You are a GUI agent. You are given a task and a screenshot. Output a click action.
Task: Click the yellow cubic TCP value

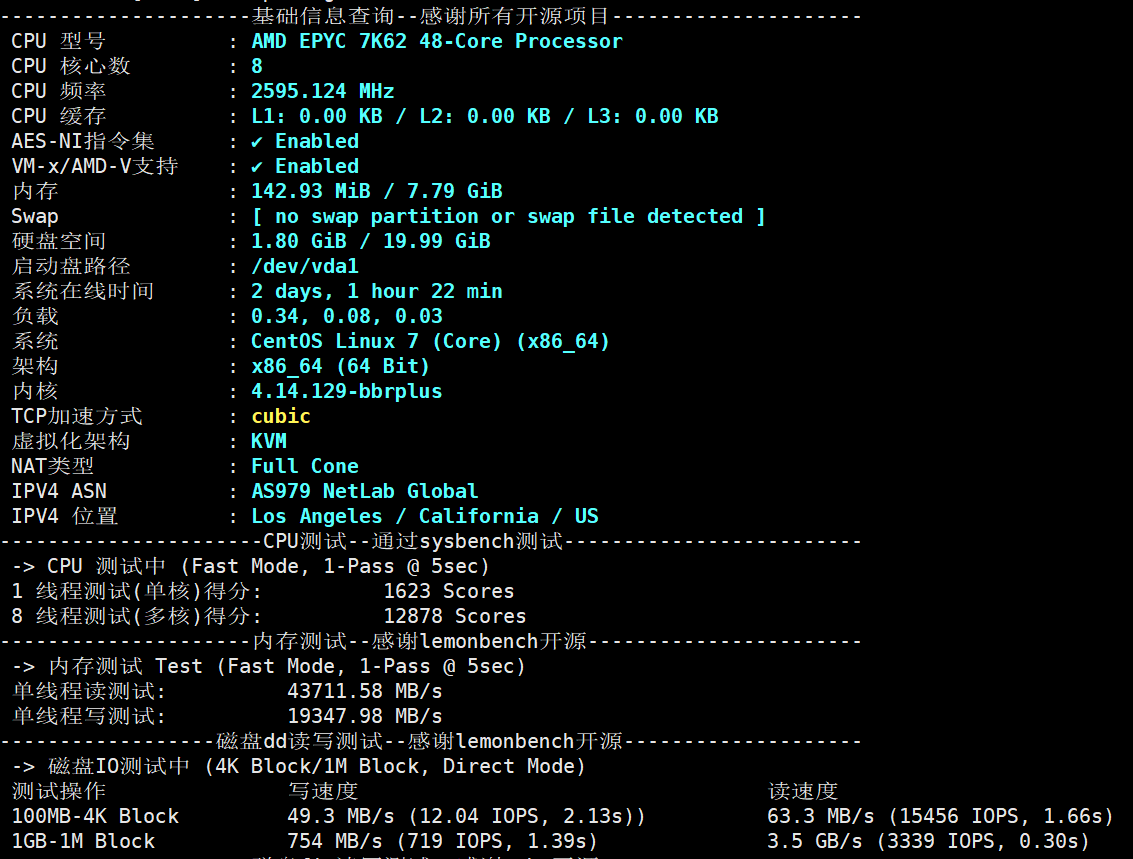point(280,416)
